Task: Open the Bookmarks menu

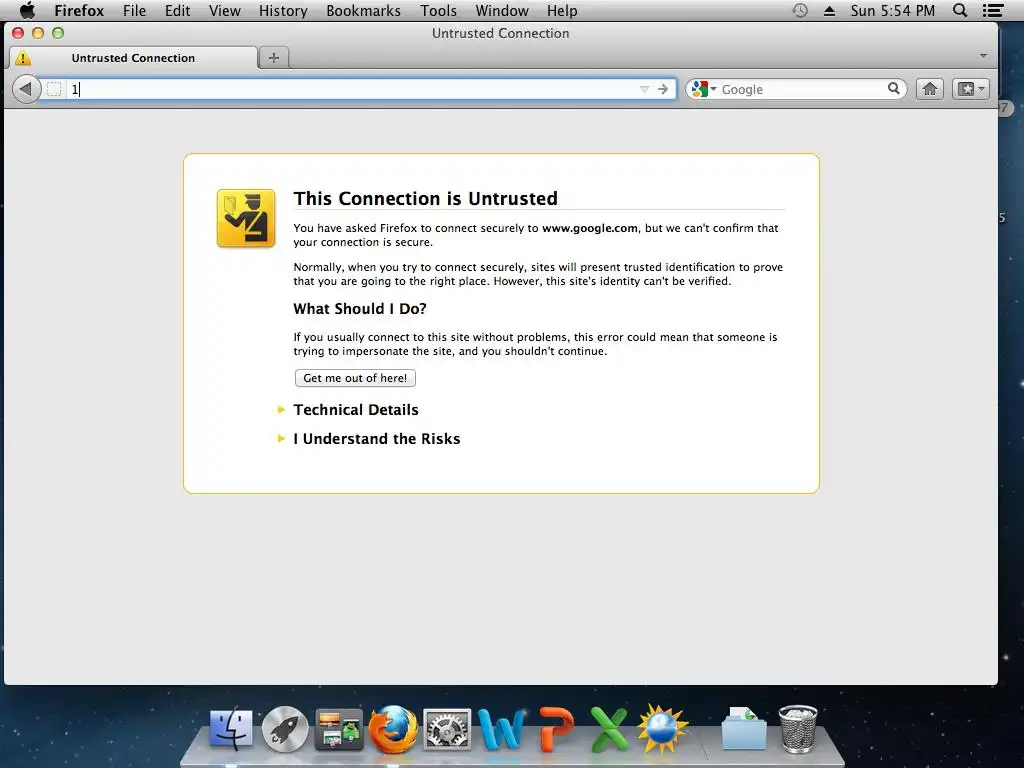Action: (x=364, y=10)
